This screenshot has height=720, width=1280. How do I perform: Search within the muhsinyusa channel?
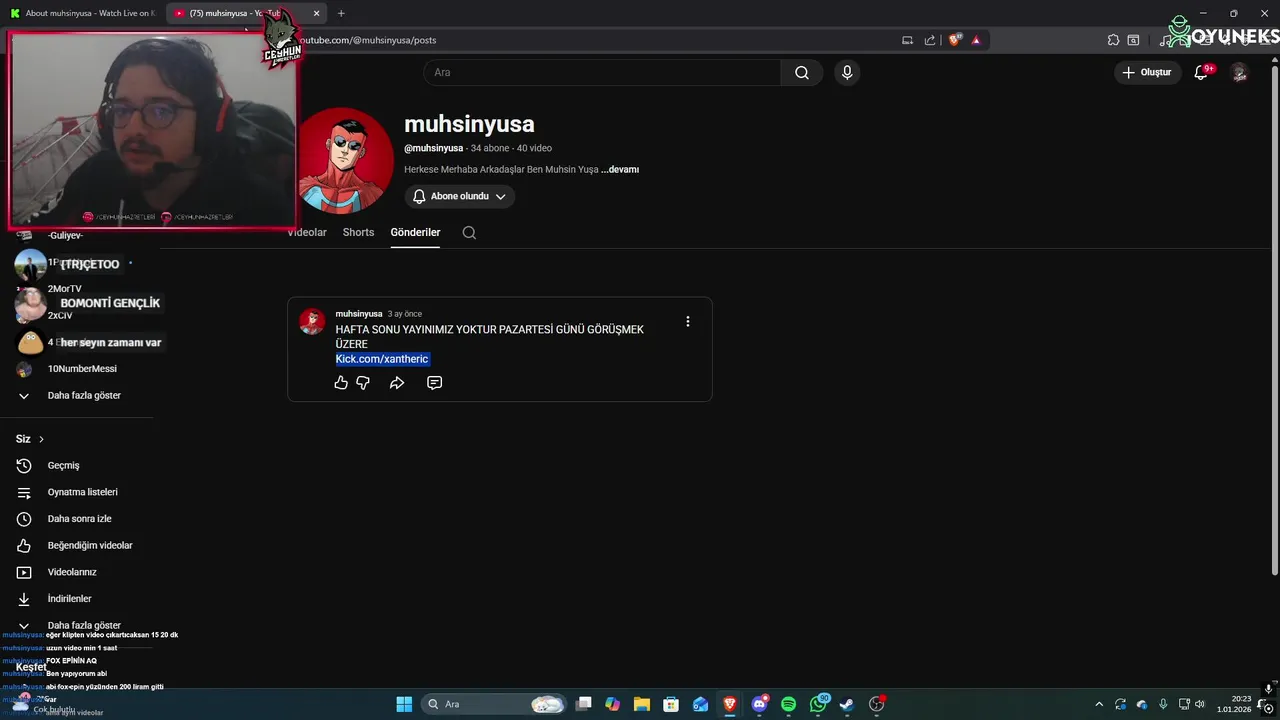(469, 232)
